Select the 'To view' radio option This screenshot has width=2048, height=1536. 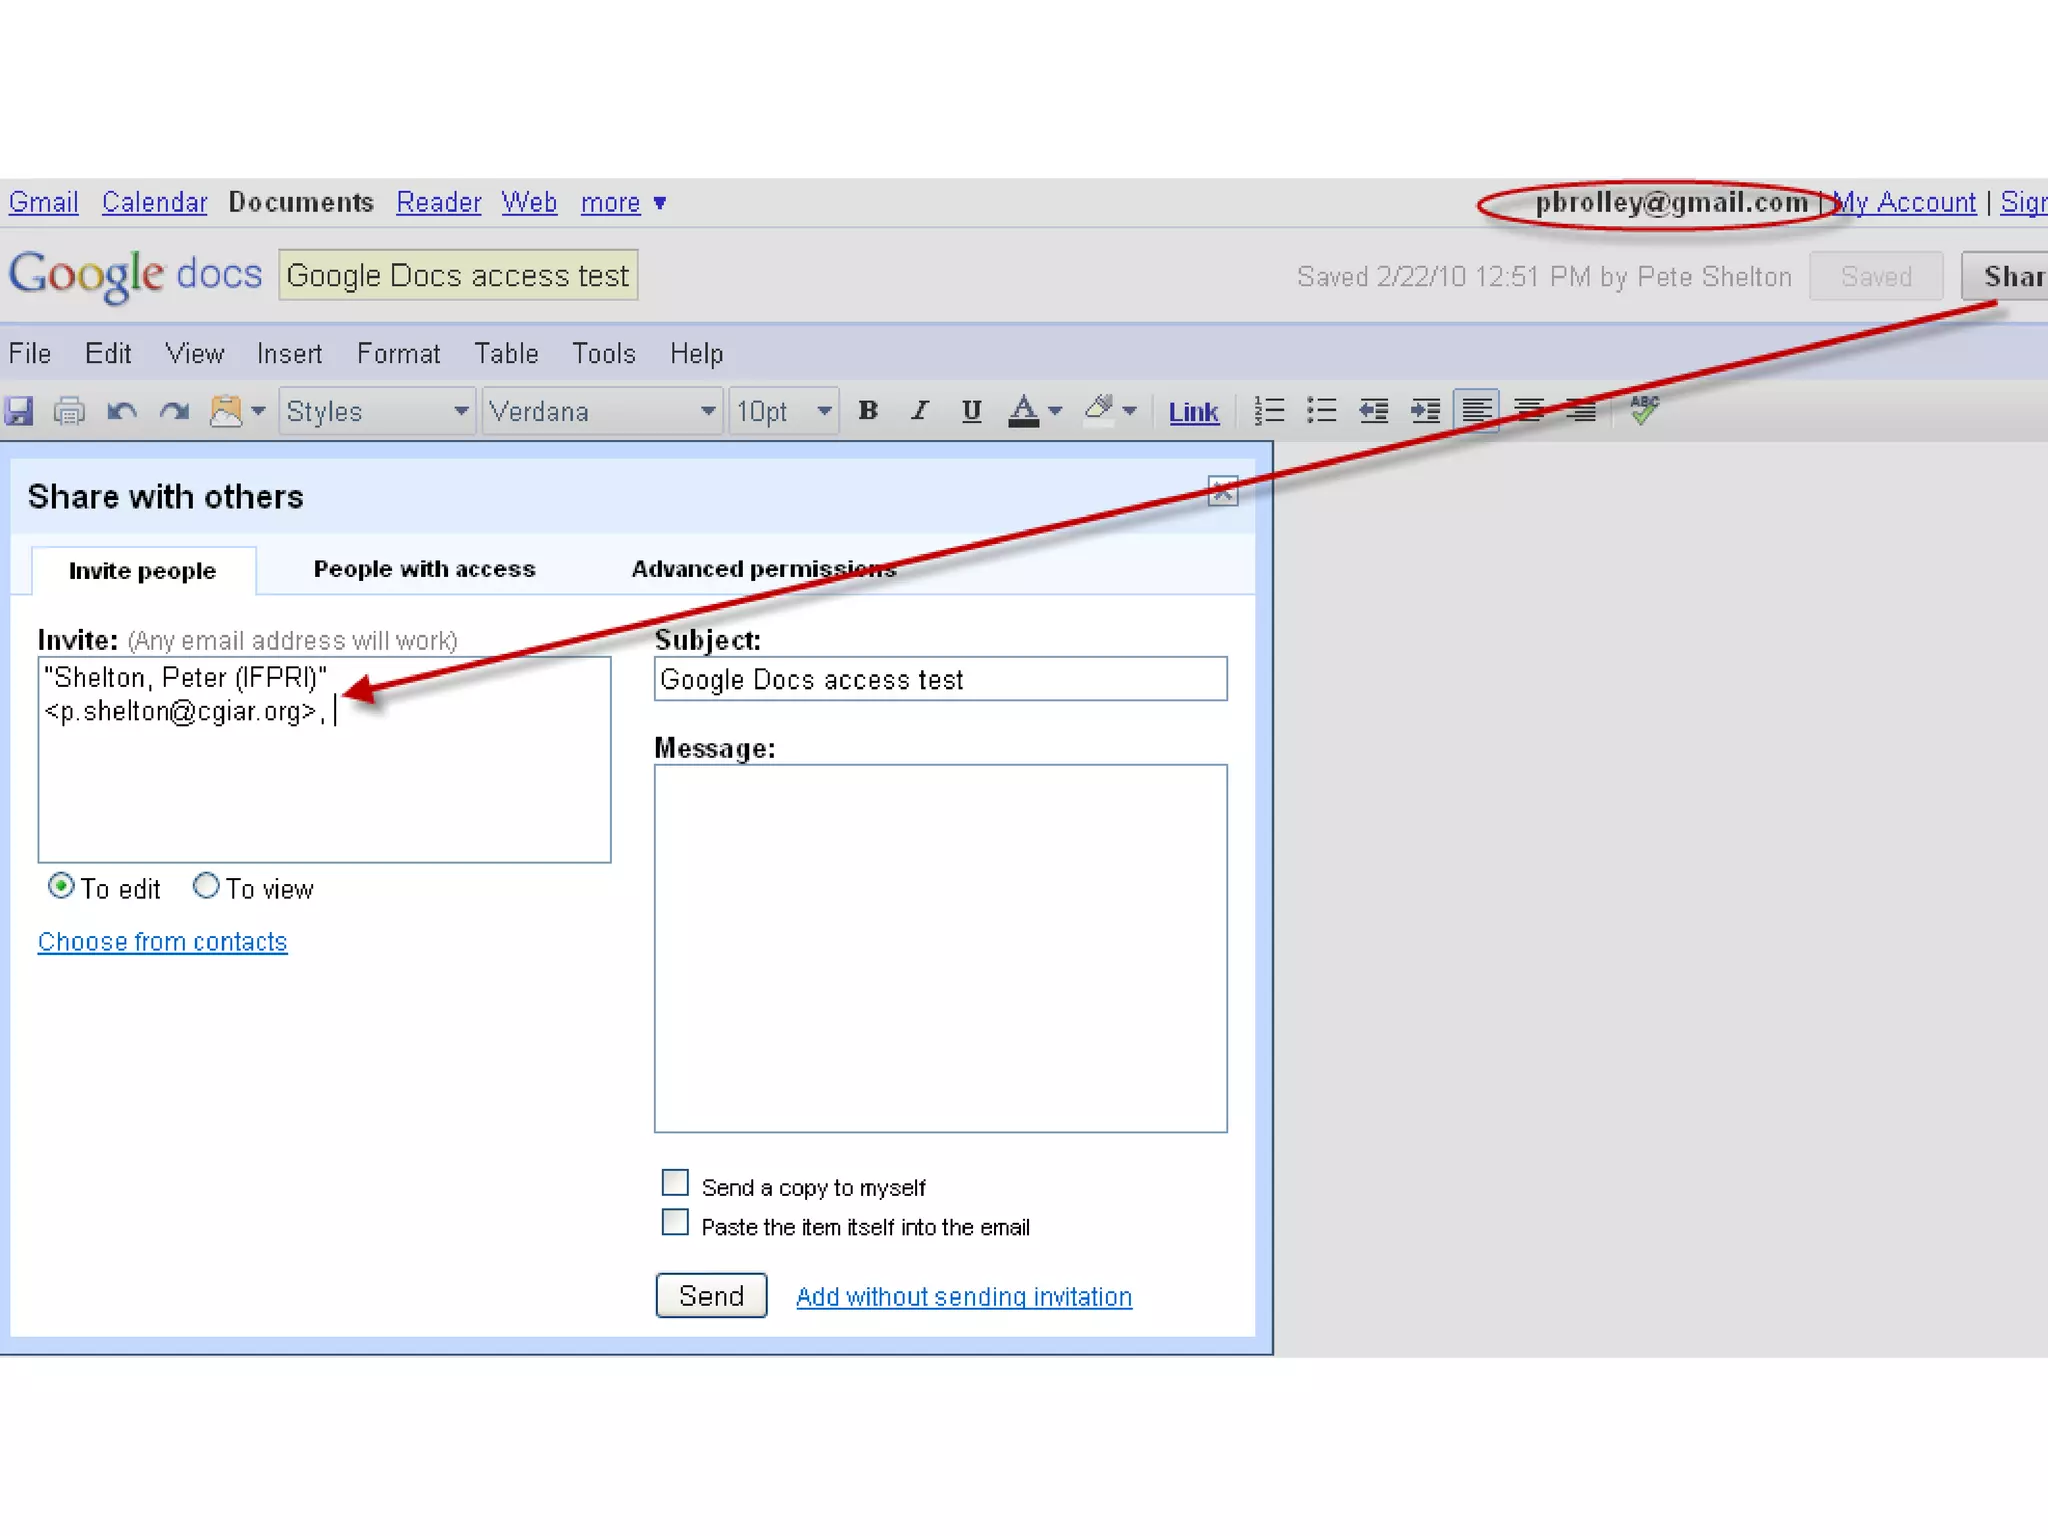[x=206, y=886]
